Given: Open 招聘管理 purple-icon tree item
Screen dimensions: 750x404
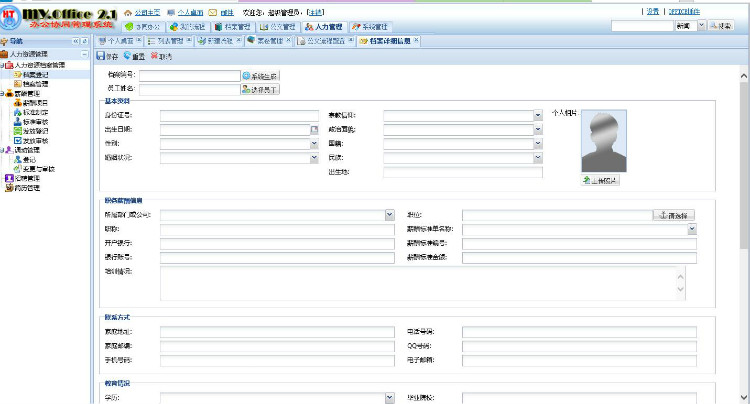Looking at the screenshot, I should tap(22, 178).
